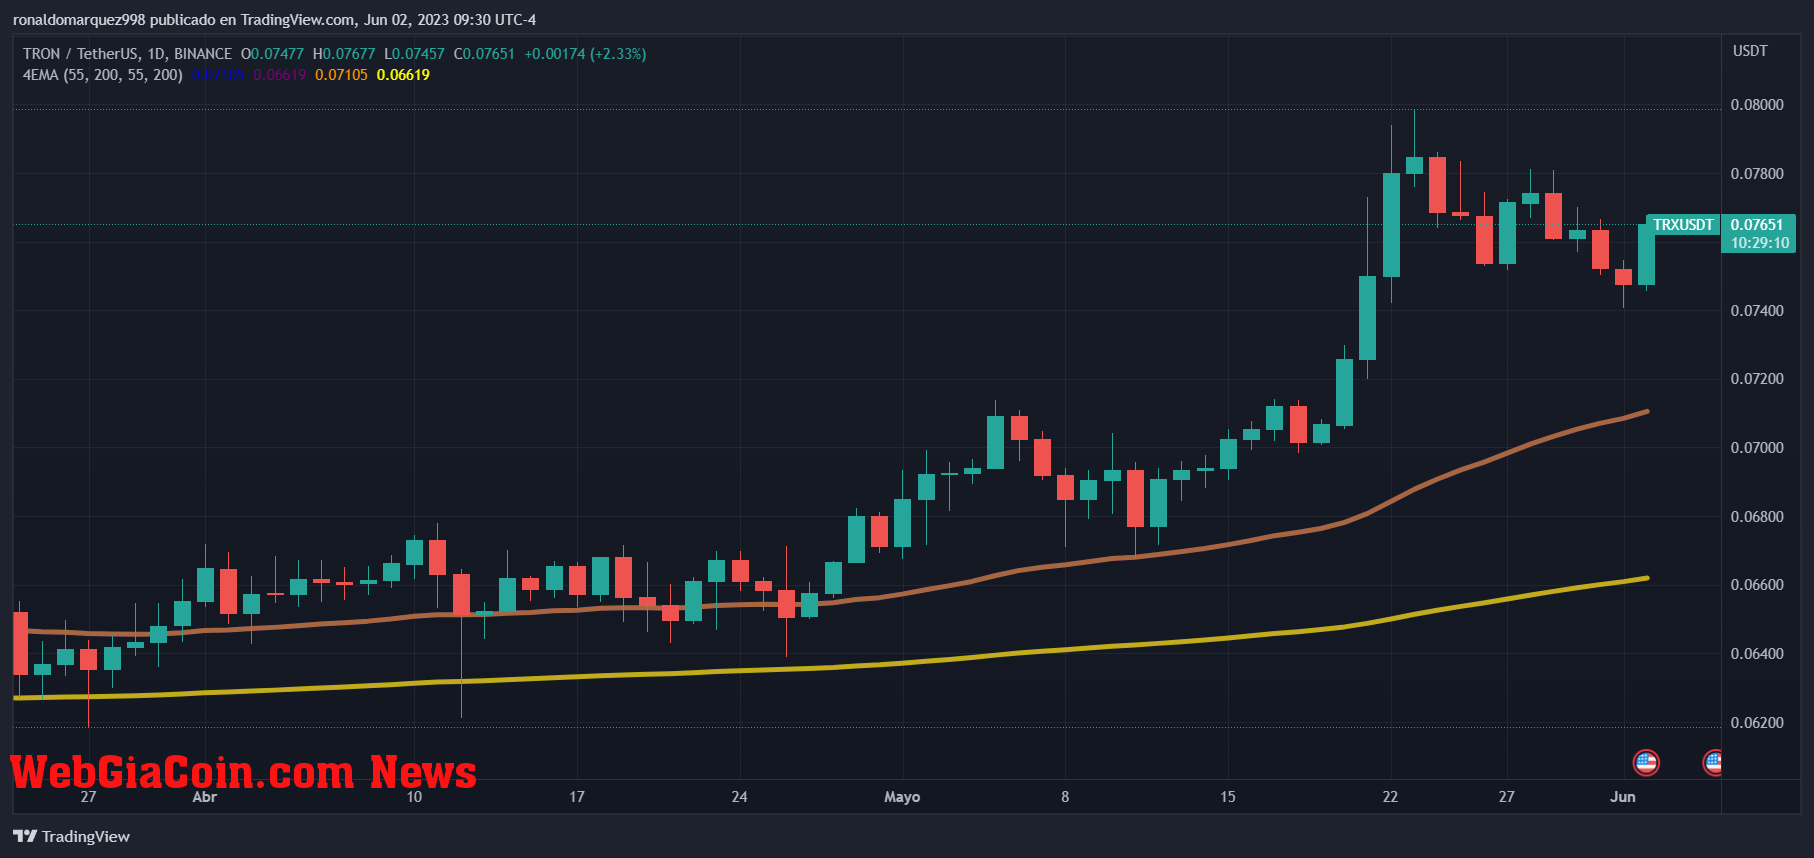This screenshot has height=858, width=1814.
Task: Click the low price L0.07457
Action: coord(414,54)
